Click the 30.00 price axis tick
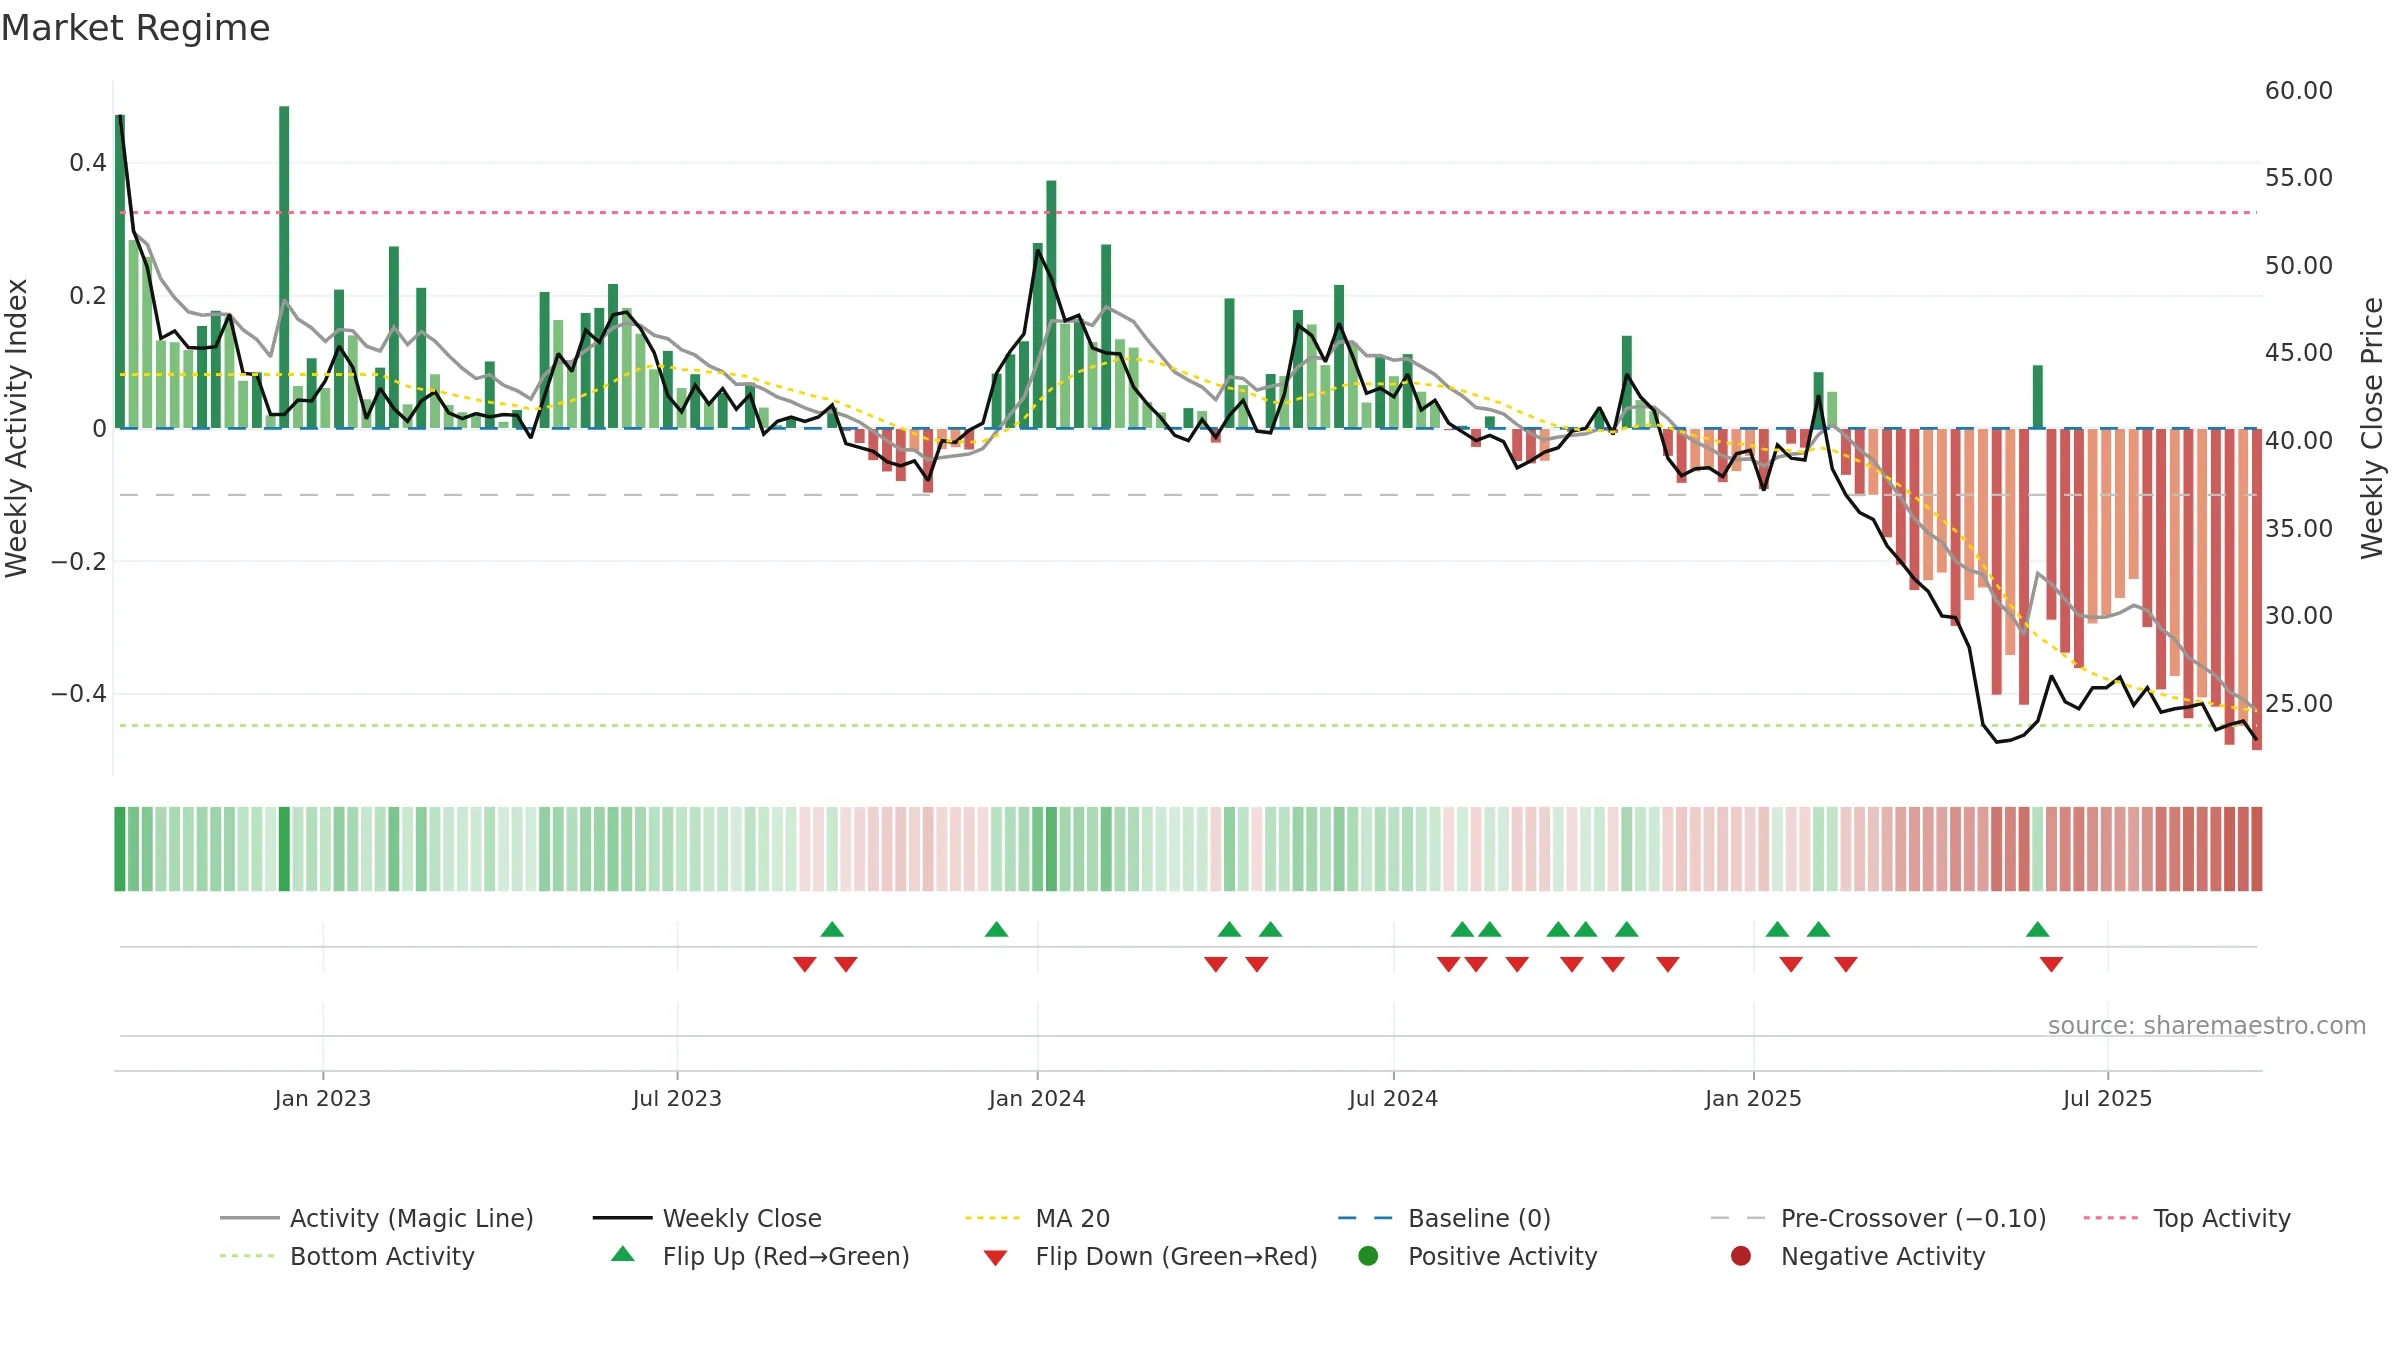2400x1350 pixels. 2299,615
